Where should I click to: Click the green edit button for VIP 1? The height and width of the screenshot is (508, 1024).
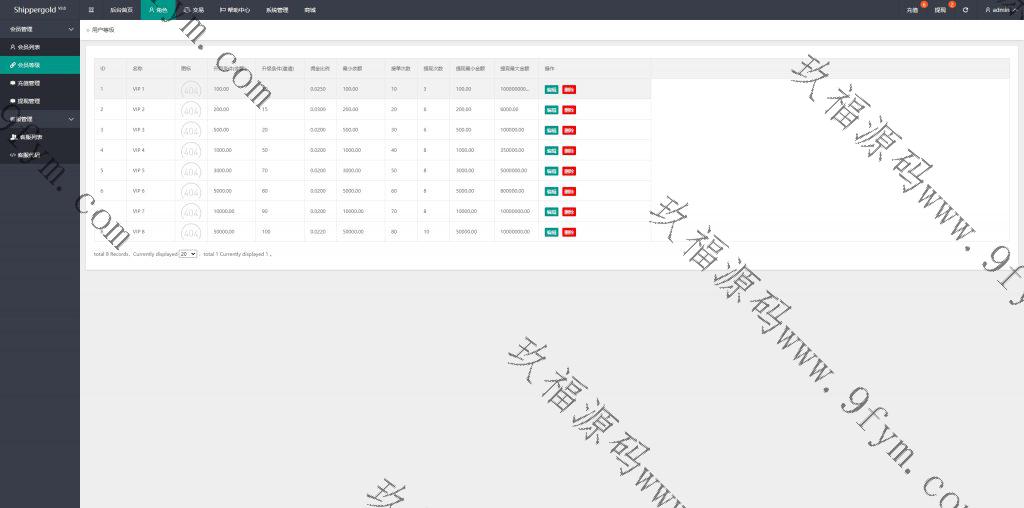551,89
